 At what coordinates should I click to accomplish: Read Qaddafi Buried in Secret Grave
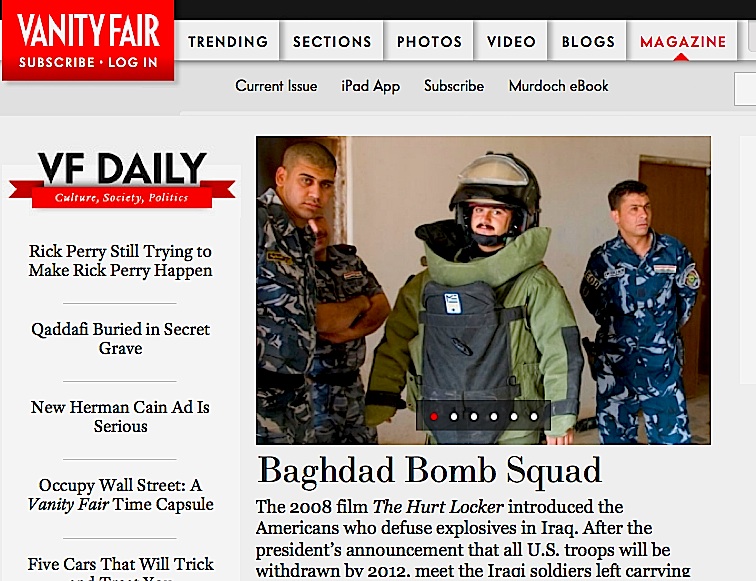pyautogui.click(x=121, y=338)
